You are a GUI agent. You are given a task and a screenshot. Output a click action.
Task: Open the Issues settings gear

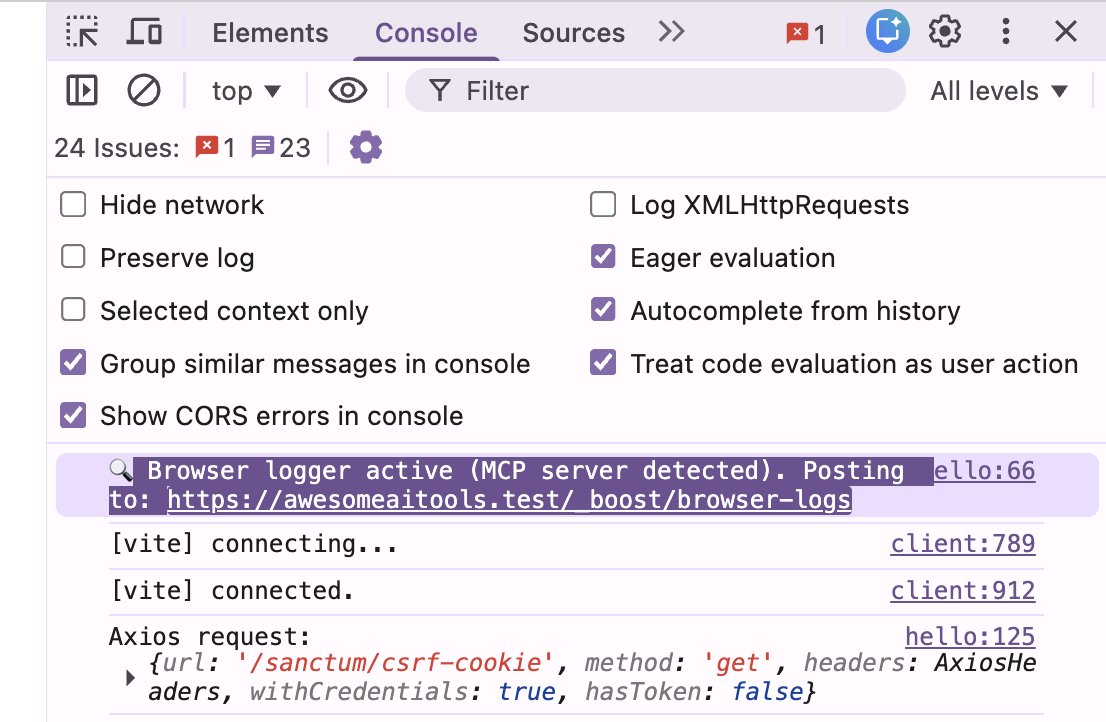click(x=365, y=146)
